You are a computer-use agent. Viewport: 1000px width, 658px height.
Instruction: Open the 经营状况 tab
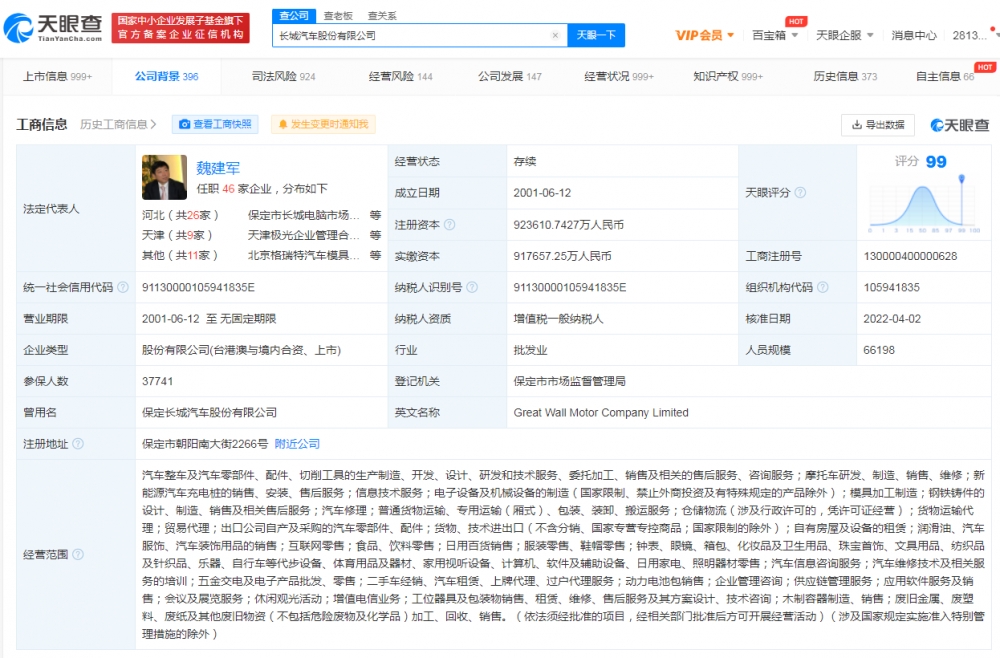[619, 77]
